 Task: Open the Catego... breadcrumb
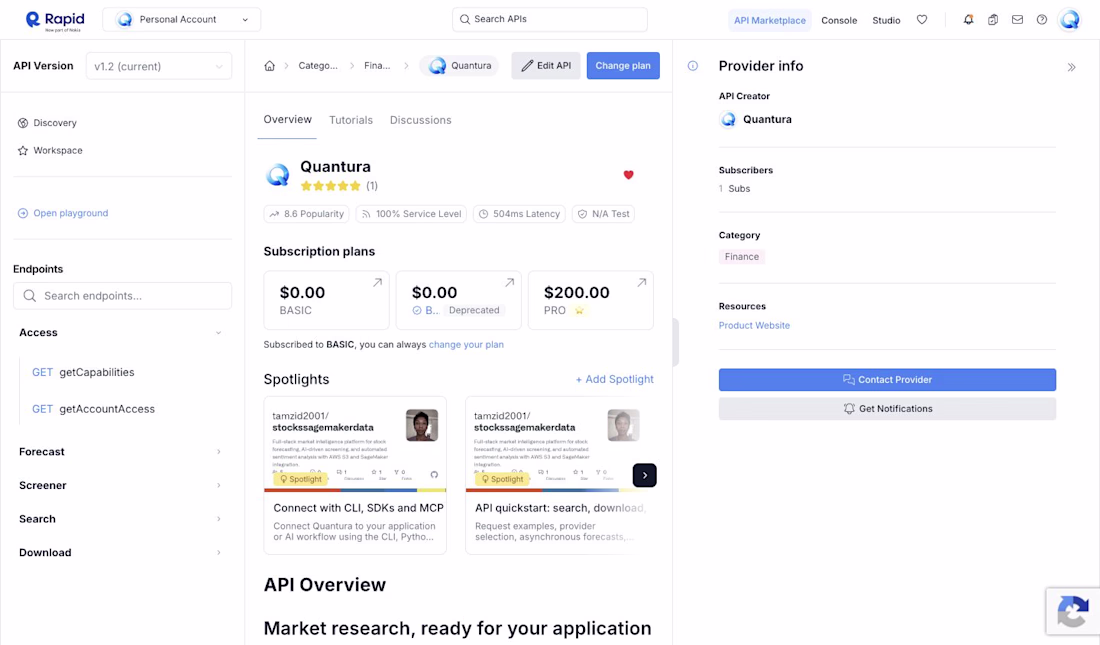coord(318,66)
